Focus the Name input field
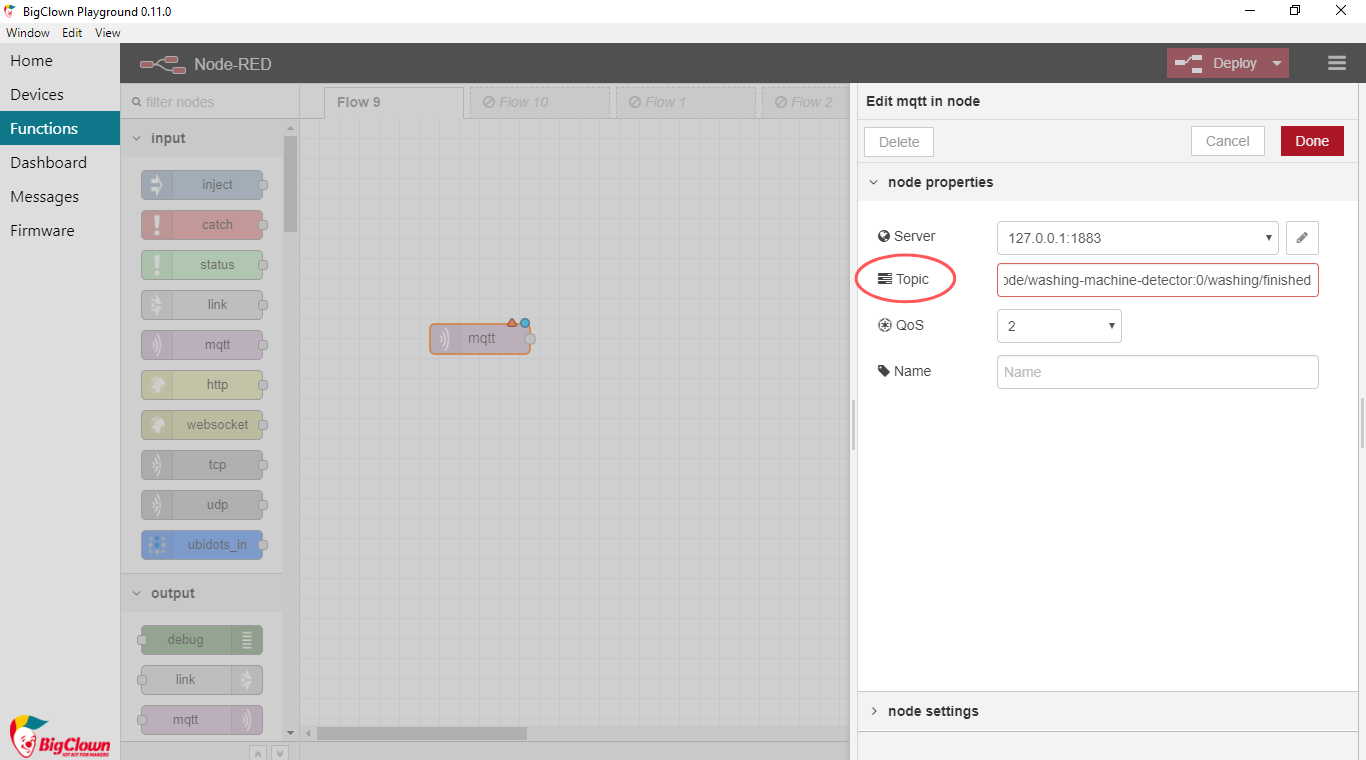The height and width of the screenshot is (760, 1366). (1158, 372)
